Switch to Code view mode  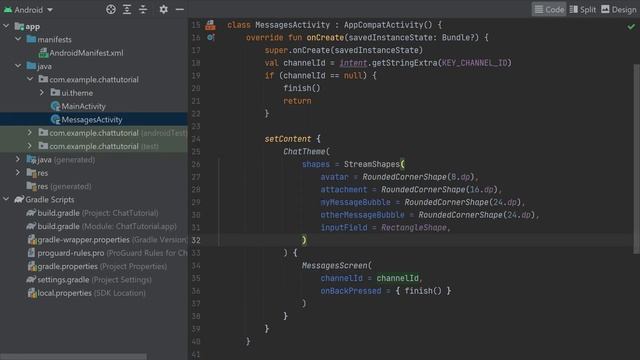pyautogui.click(x=549, y=9)
